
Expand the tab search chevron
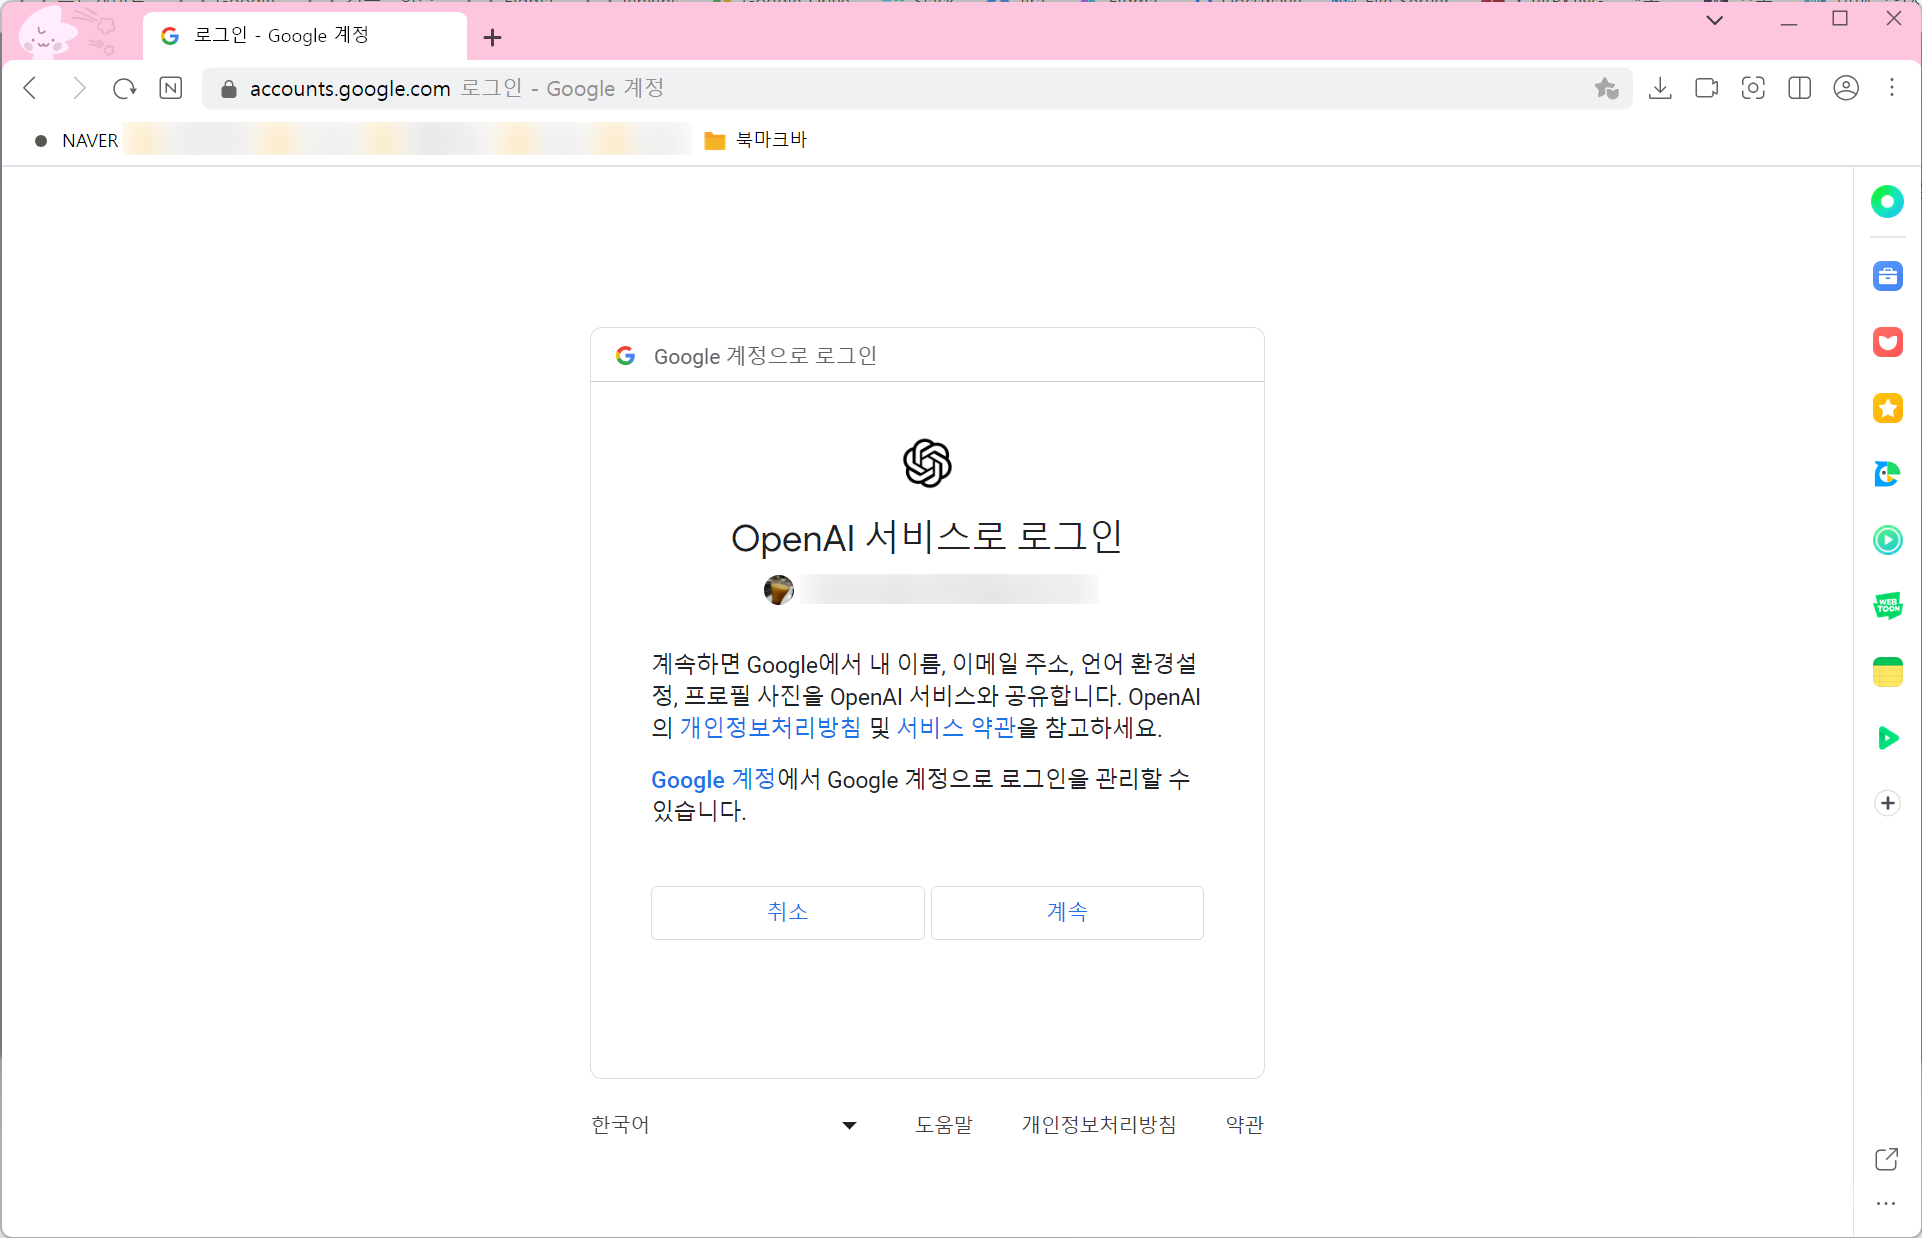coord(1714,20)
